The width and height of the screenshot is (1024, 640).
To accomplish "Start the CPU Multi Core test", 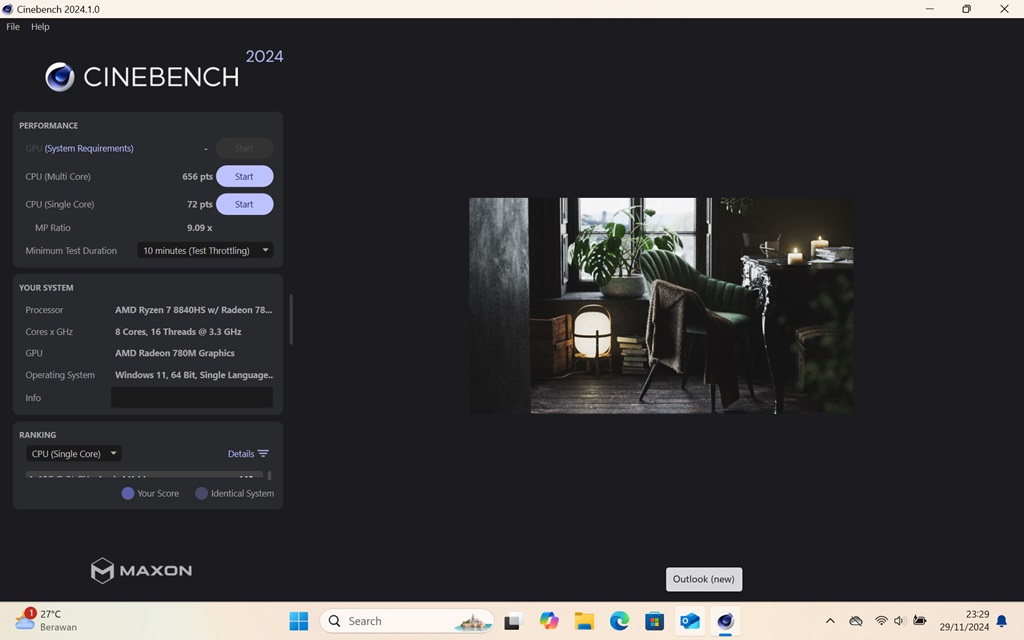I will click(244, 176).
